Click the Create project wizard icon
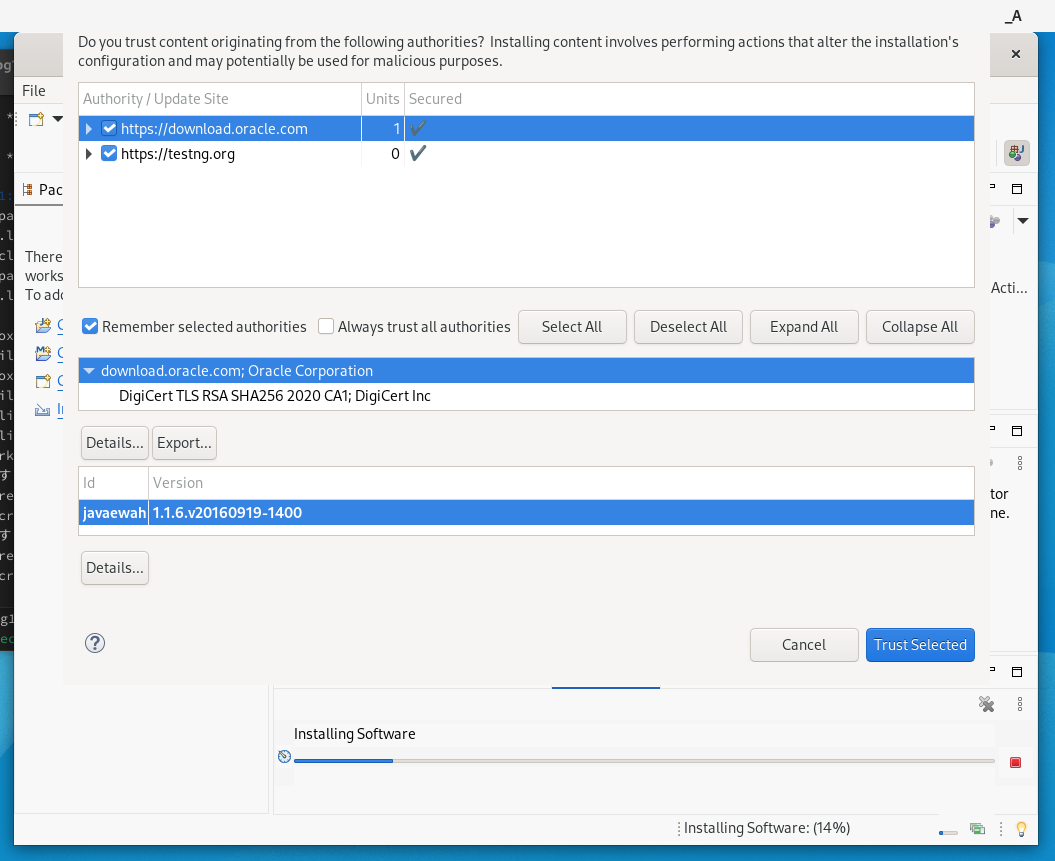Screen dimensions: 1055x861 point(43,381)
